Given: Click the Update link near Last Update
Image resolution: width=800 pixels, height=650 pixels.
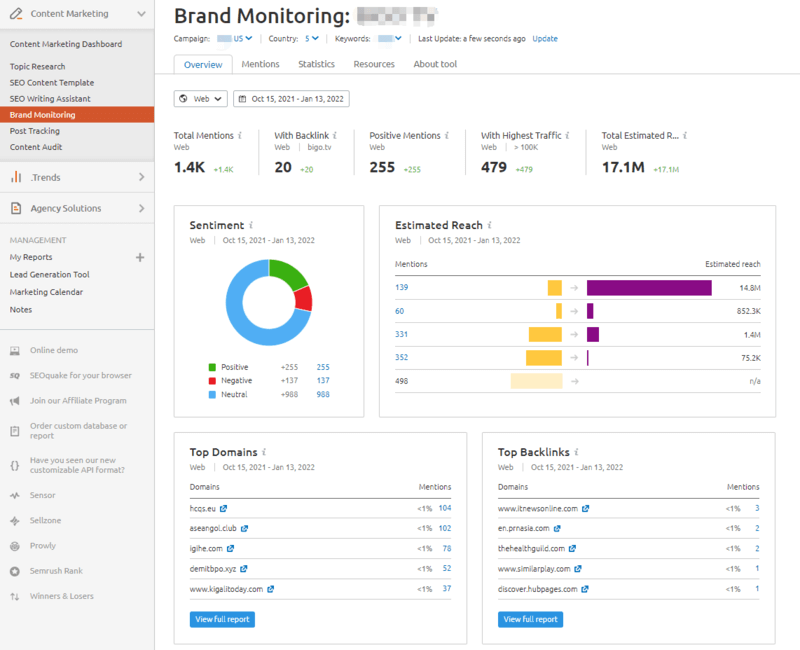Looking at the screenshot, I should click(545, 39).
